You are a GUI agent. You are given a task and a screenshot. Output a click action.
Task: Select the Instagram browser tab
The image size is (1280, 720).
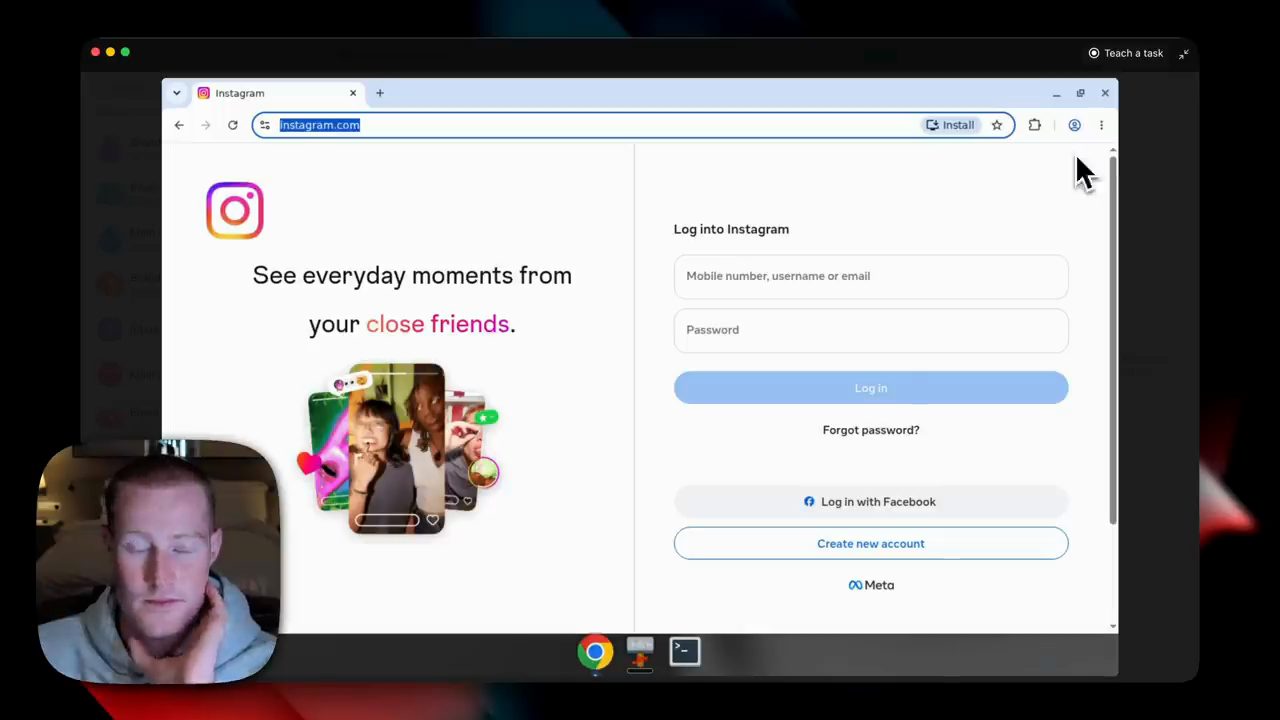point(277,93)
